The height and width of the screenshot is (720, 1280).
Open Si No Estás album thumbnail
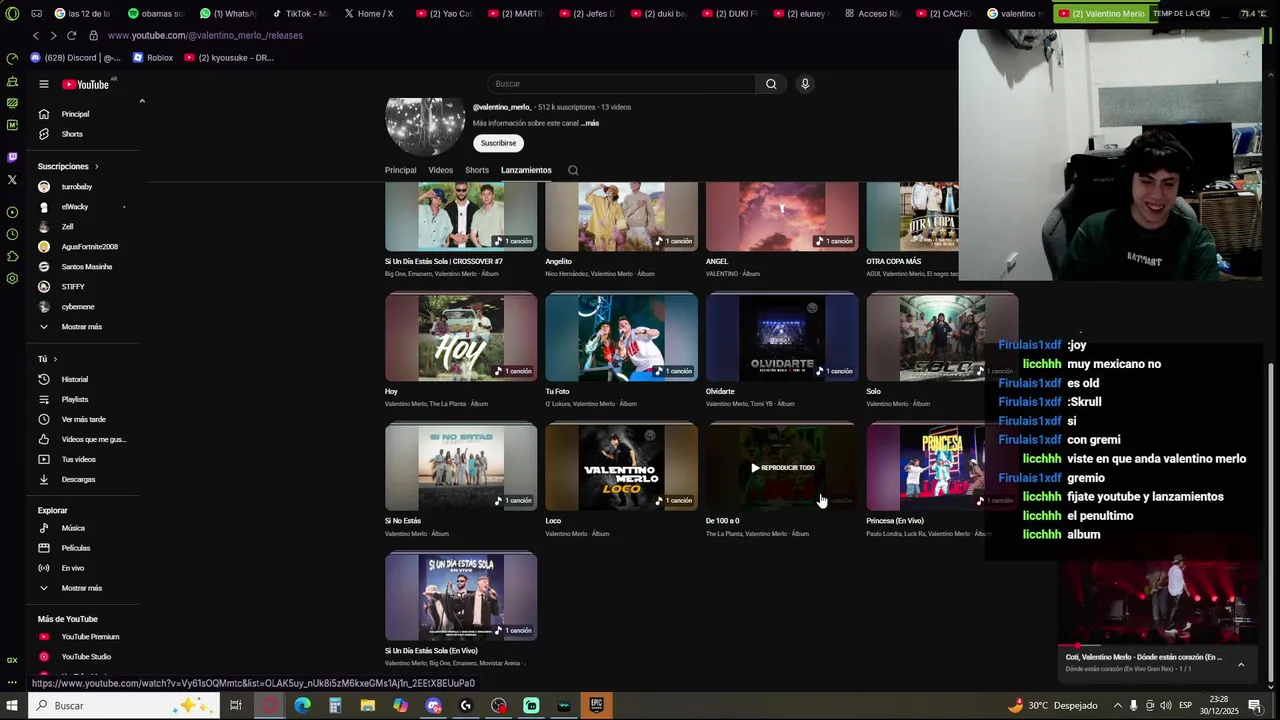[x=461, y=467]
